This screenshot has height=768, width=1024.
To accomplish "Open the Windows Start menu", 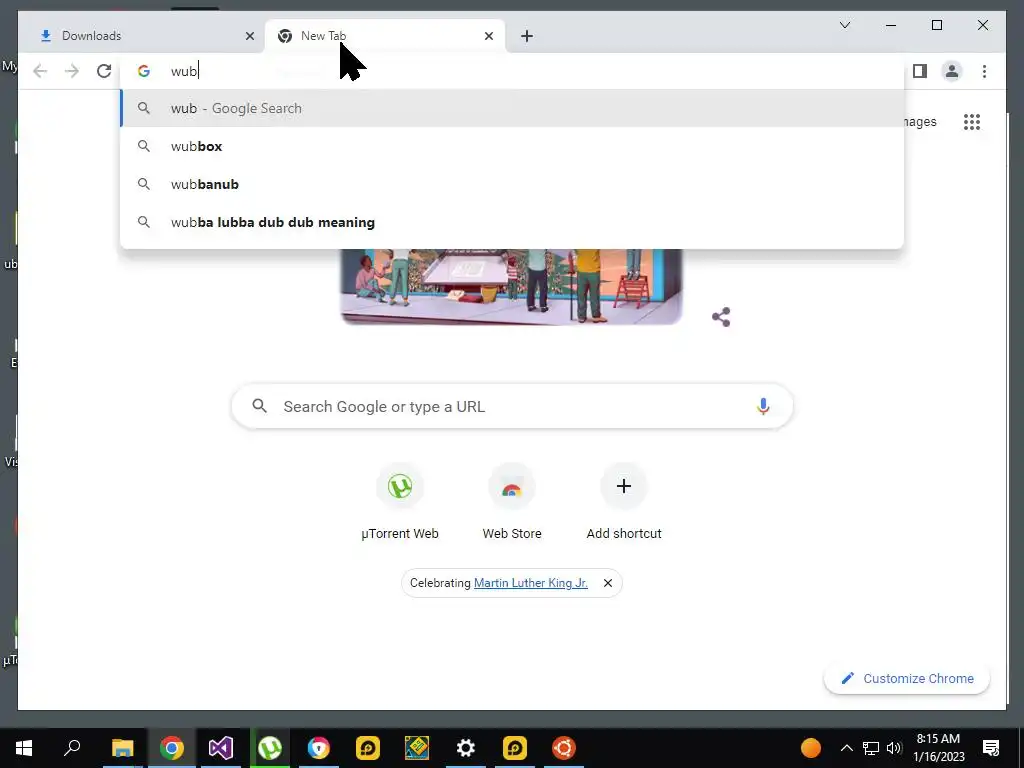I will [24, 748].
